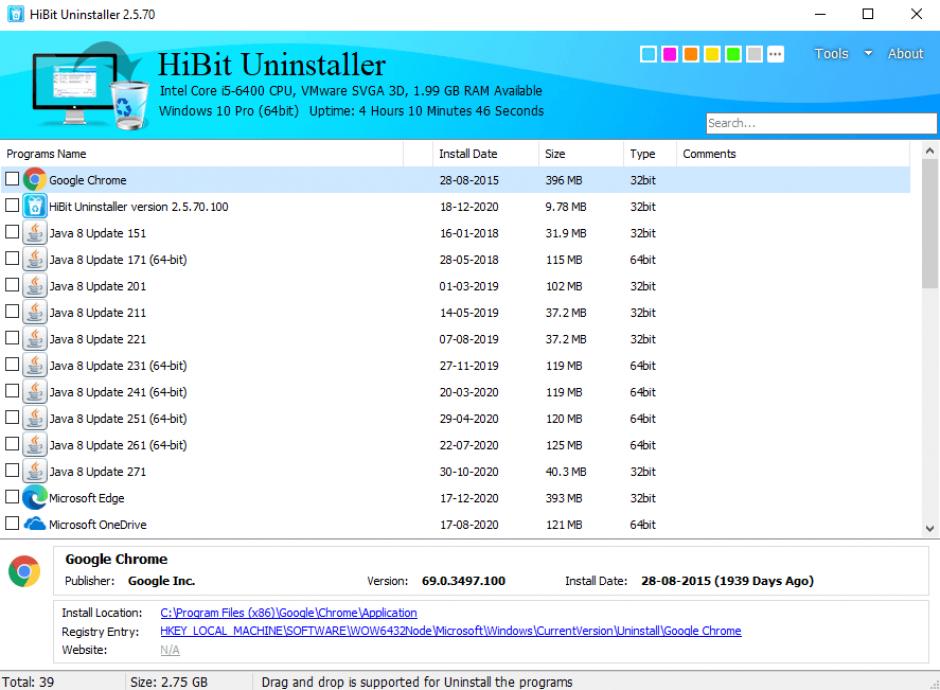Click the program list scroll down arrow
Viewport: 940px width, 690px height.
[x=929, y=528]
